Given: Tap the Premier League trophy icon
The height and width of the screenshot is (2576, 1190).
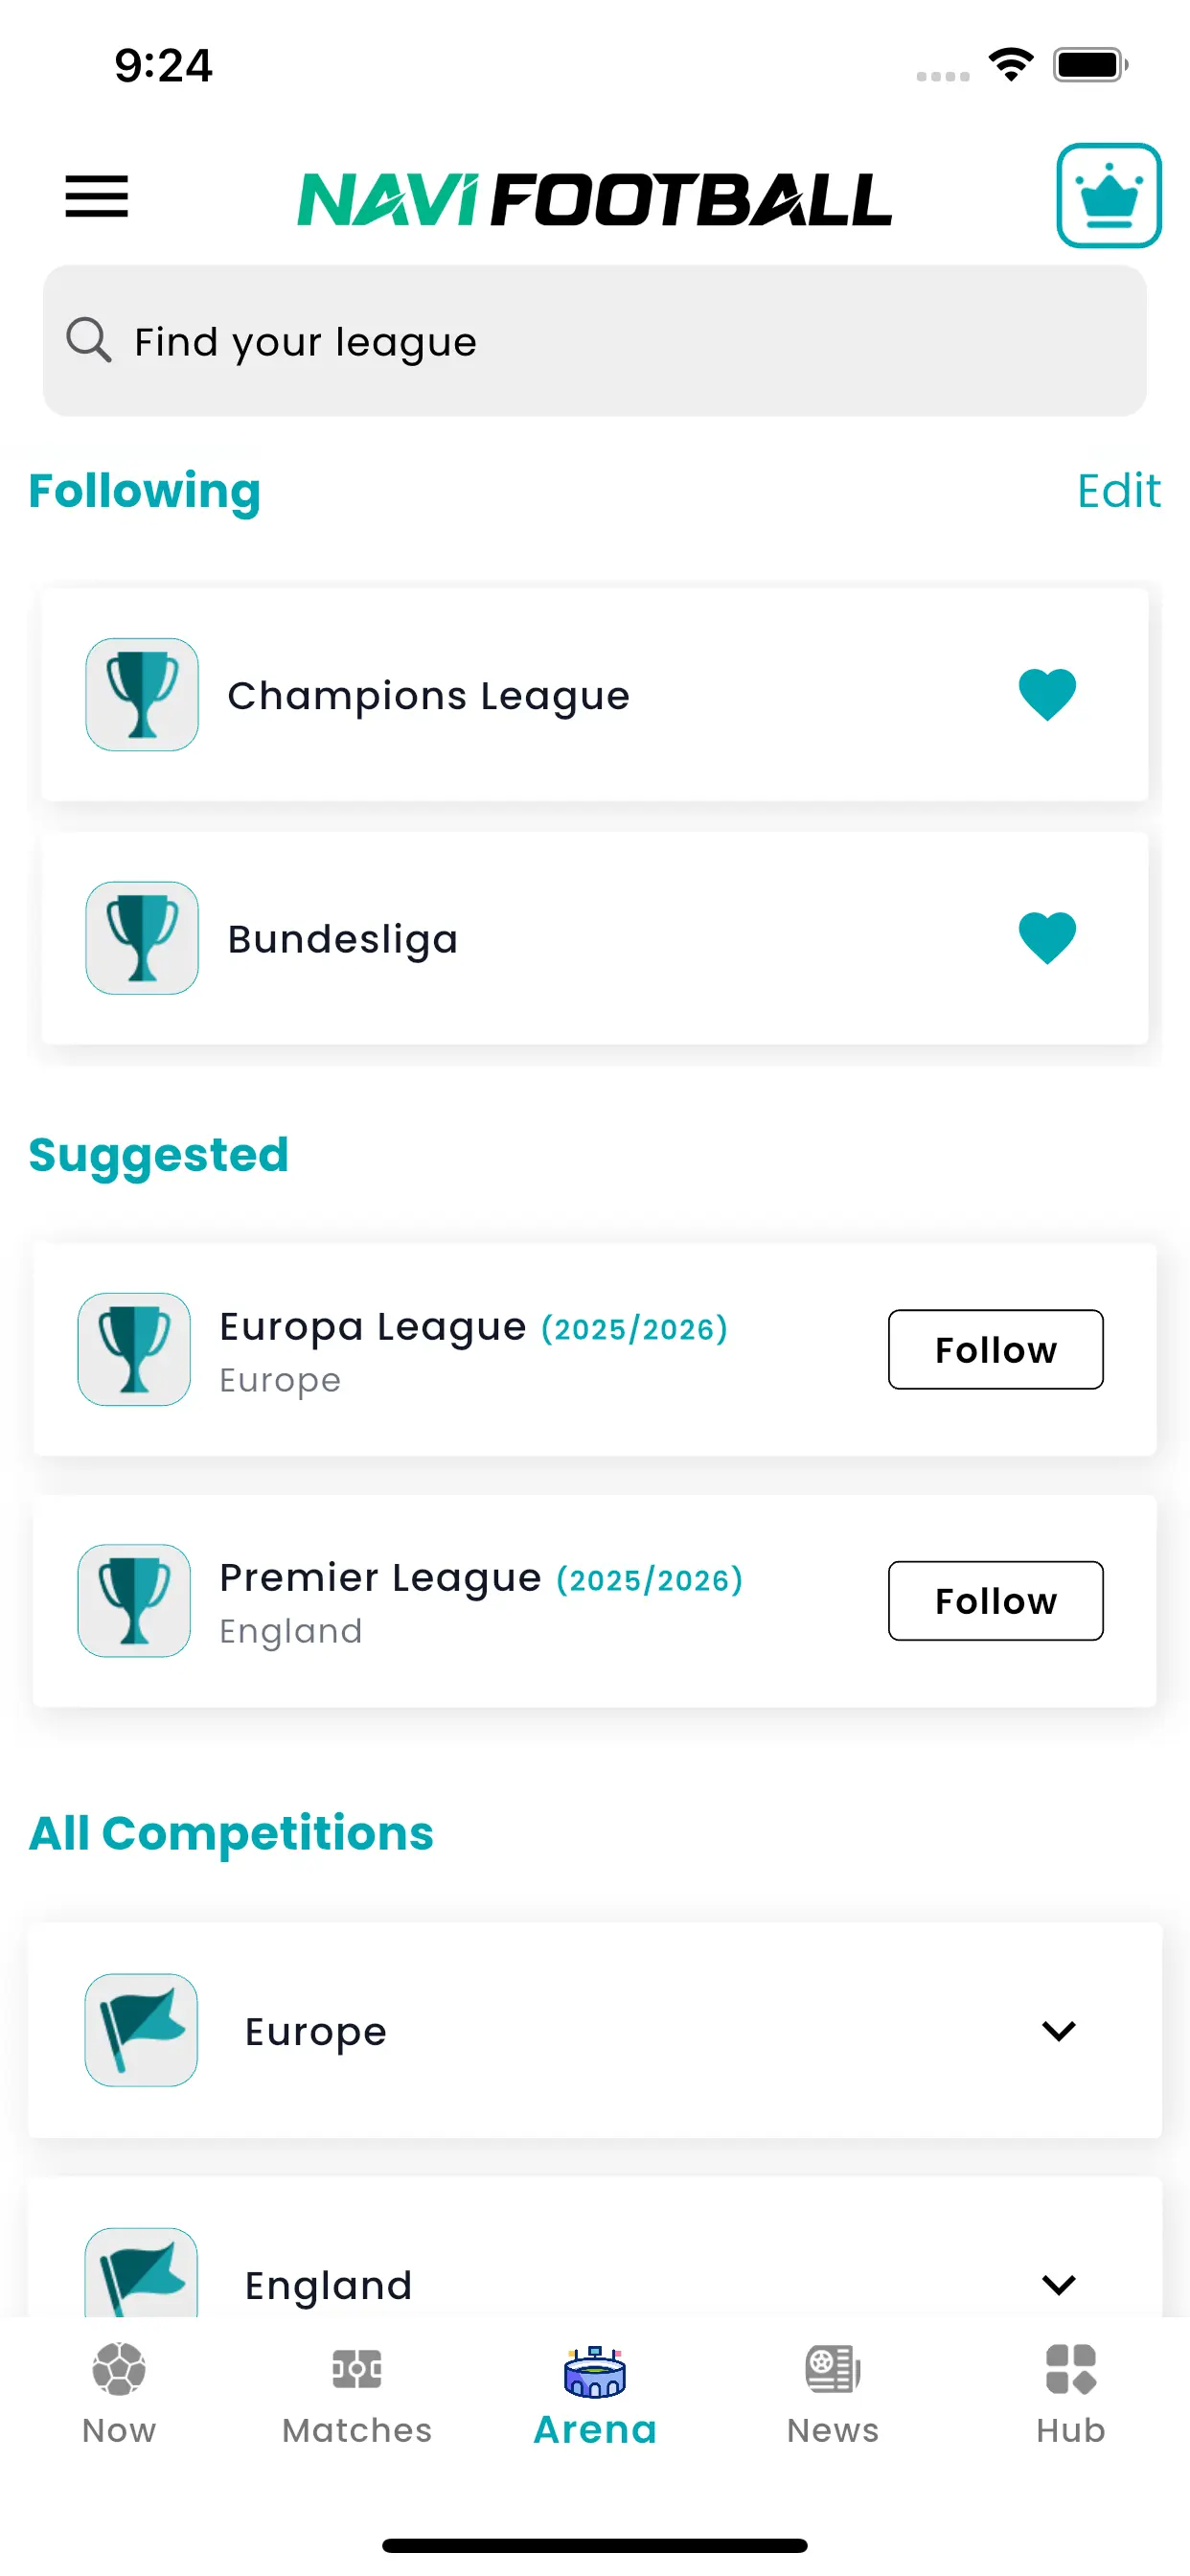Looking at the screenshot, I should (x=135, y=1600).
